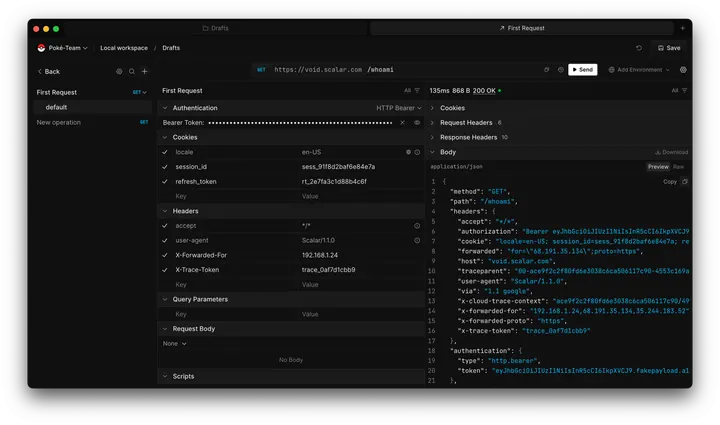Collapse the Query Parameters section
This screenshot has width=720, height=425.
165,299
